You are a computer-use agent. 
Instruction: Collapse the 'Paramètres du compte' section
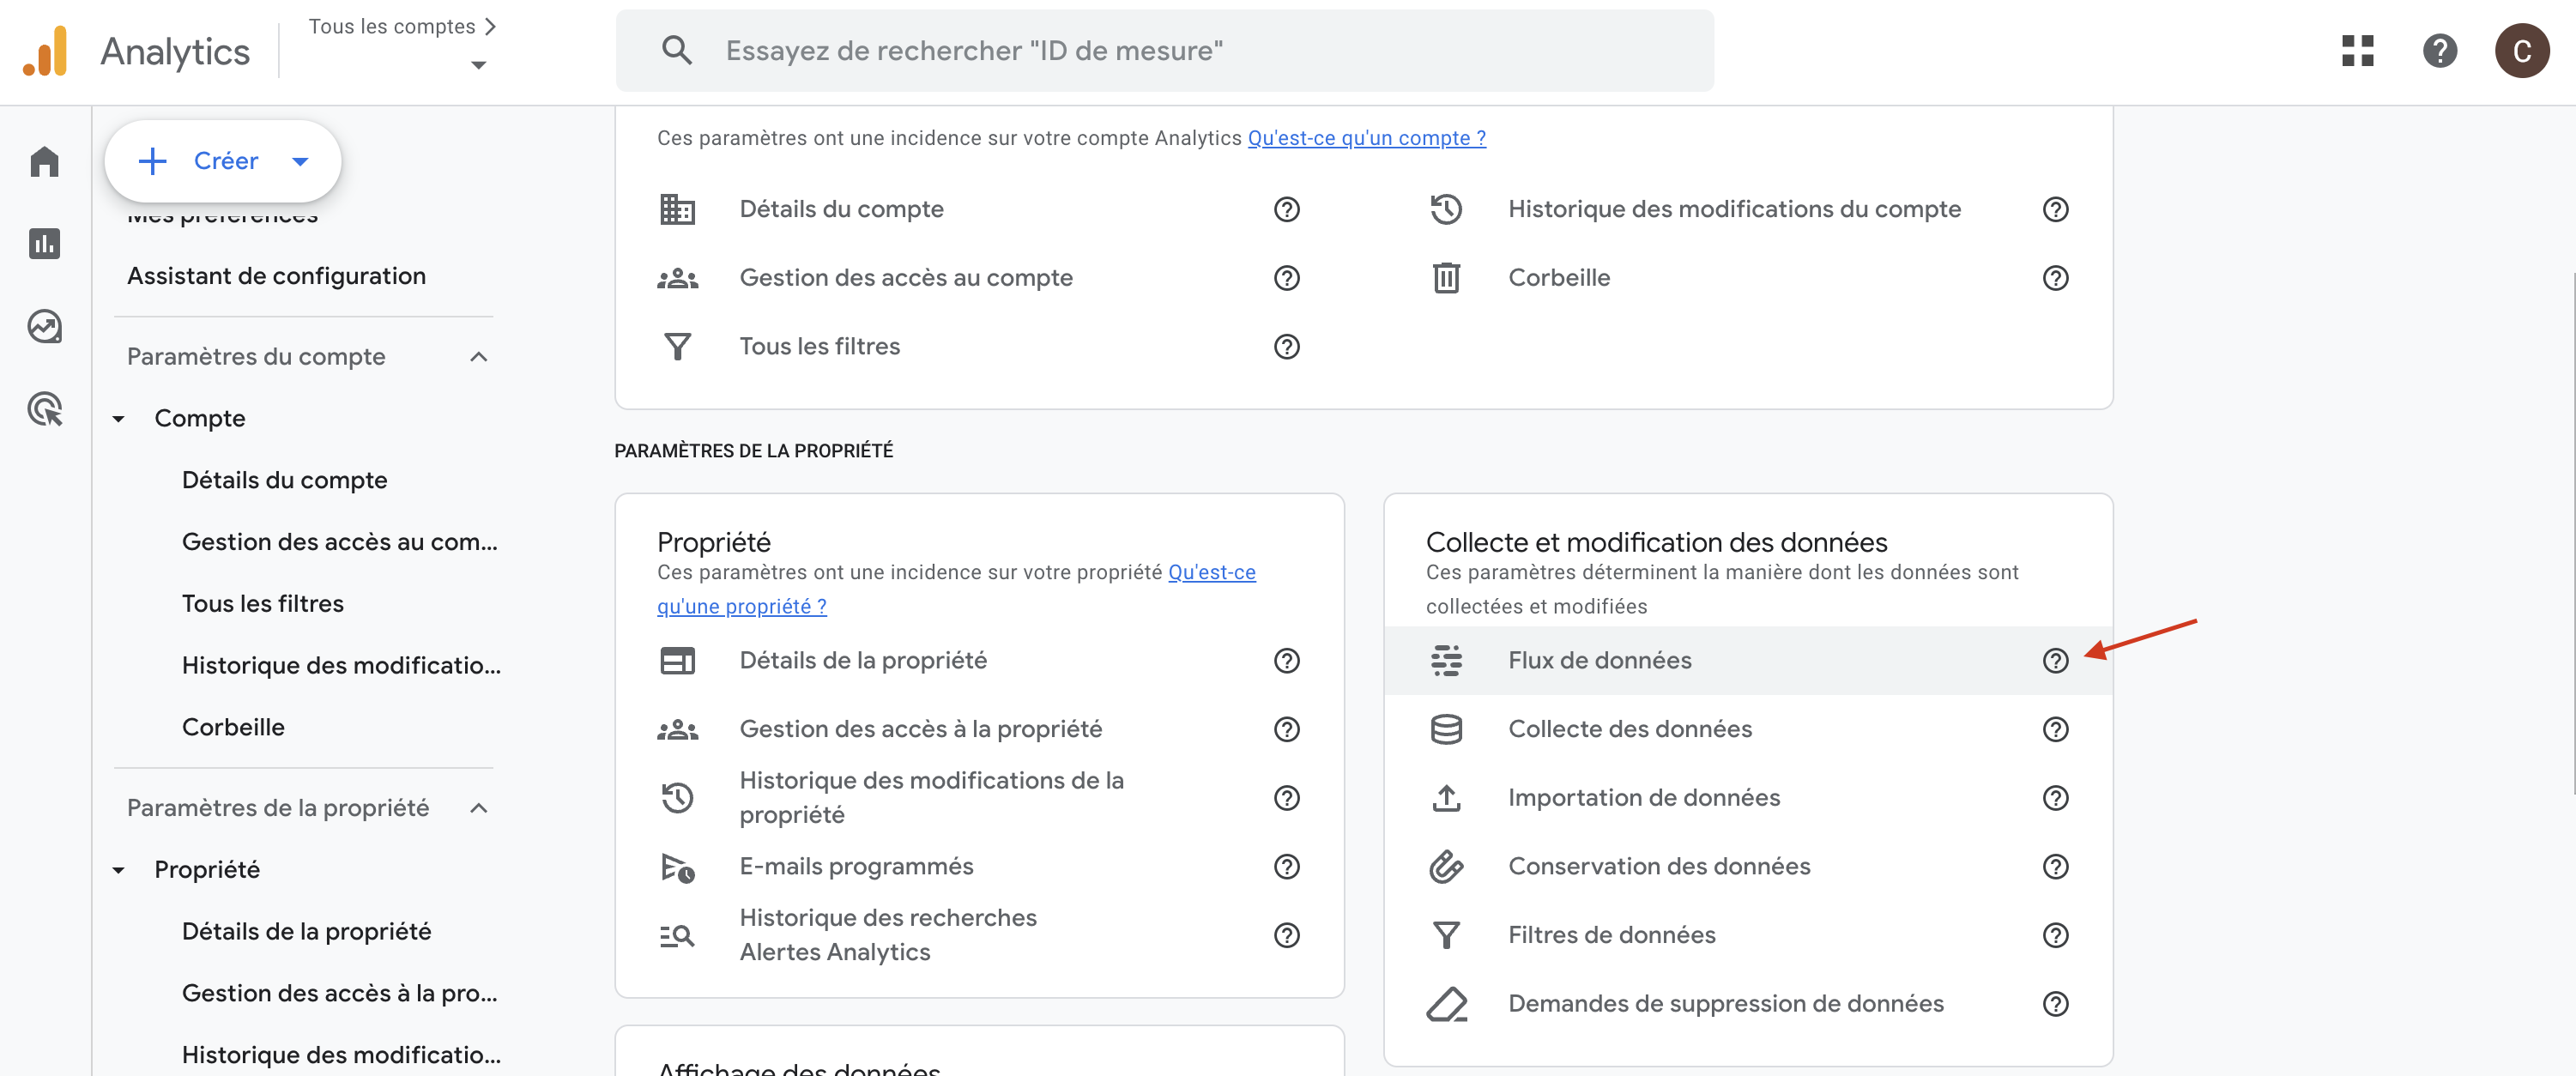point(479,356)
